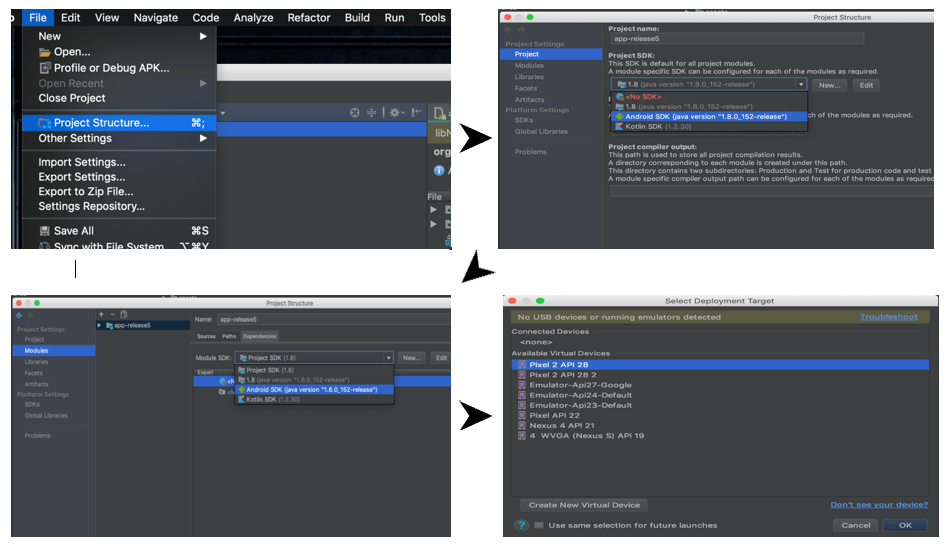Click the Project name field with 'app-release5'
951x549 pixels.
click(x=737, y=39)
